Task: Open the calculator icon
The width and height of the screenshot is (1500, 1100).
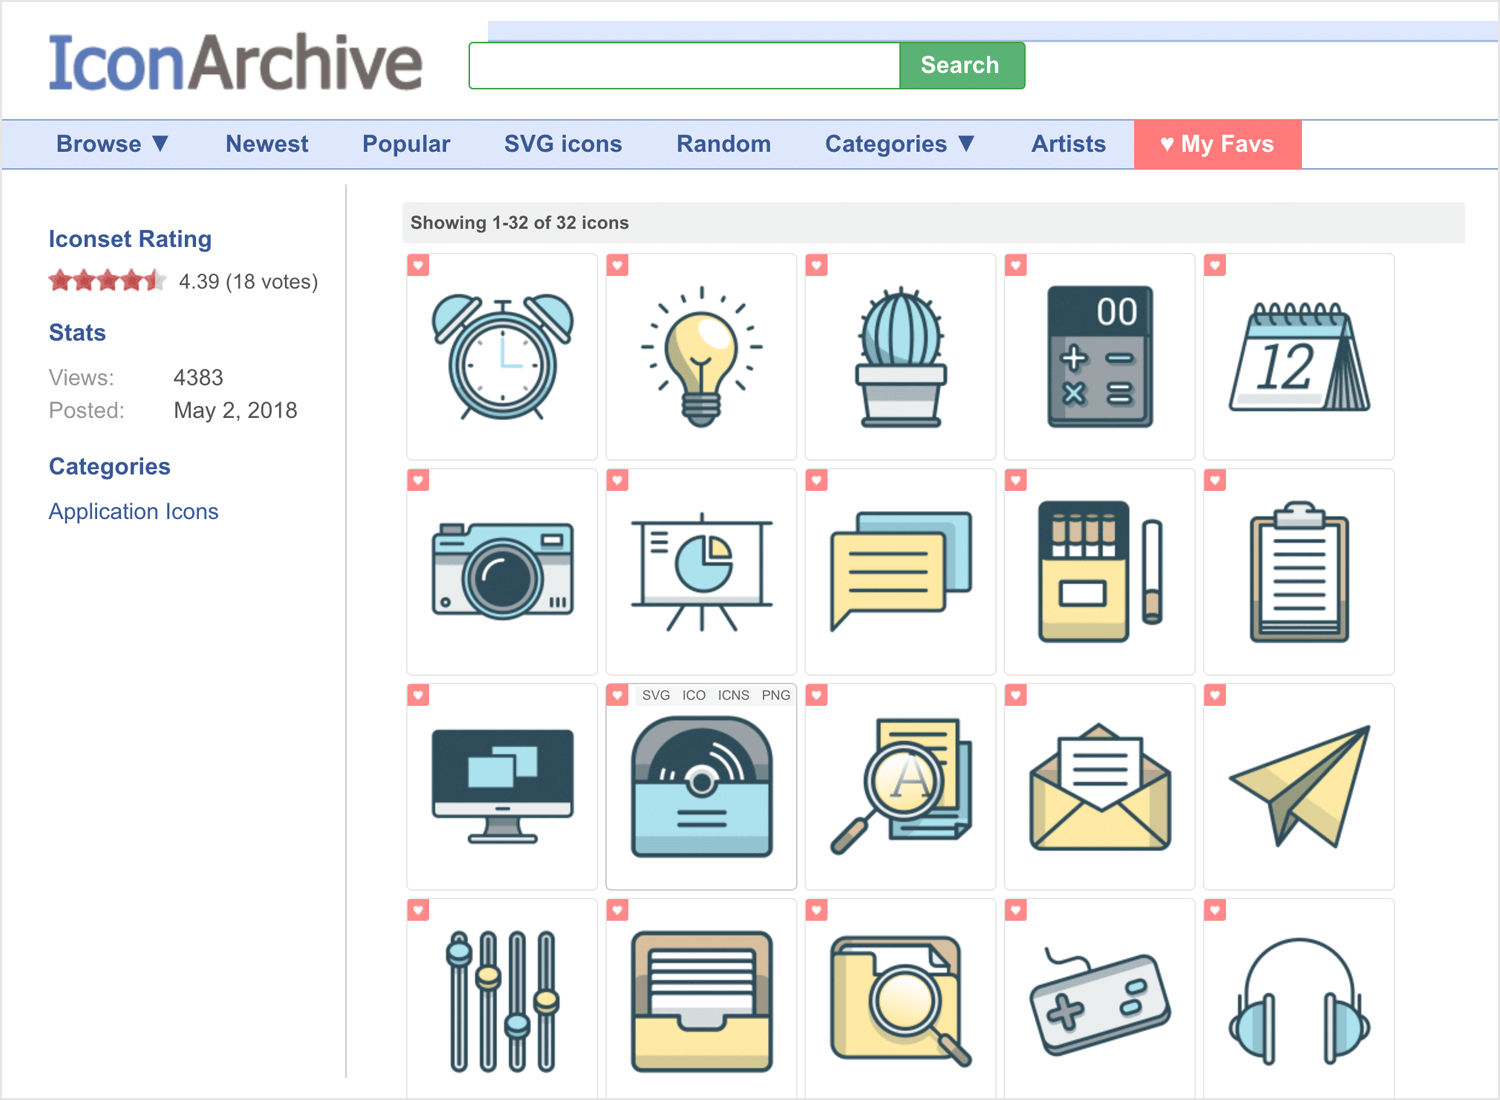Action: pyautogui.click(x=1099, y=356)
